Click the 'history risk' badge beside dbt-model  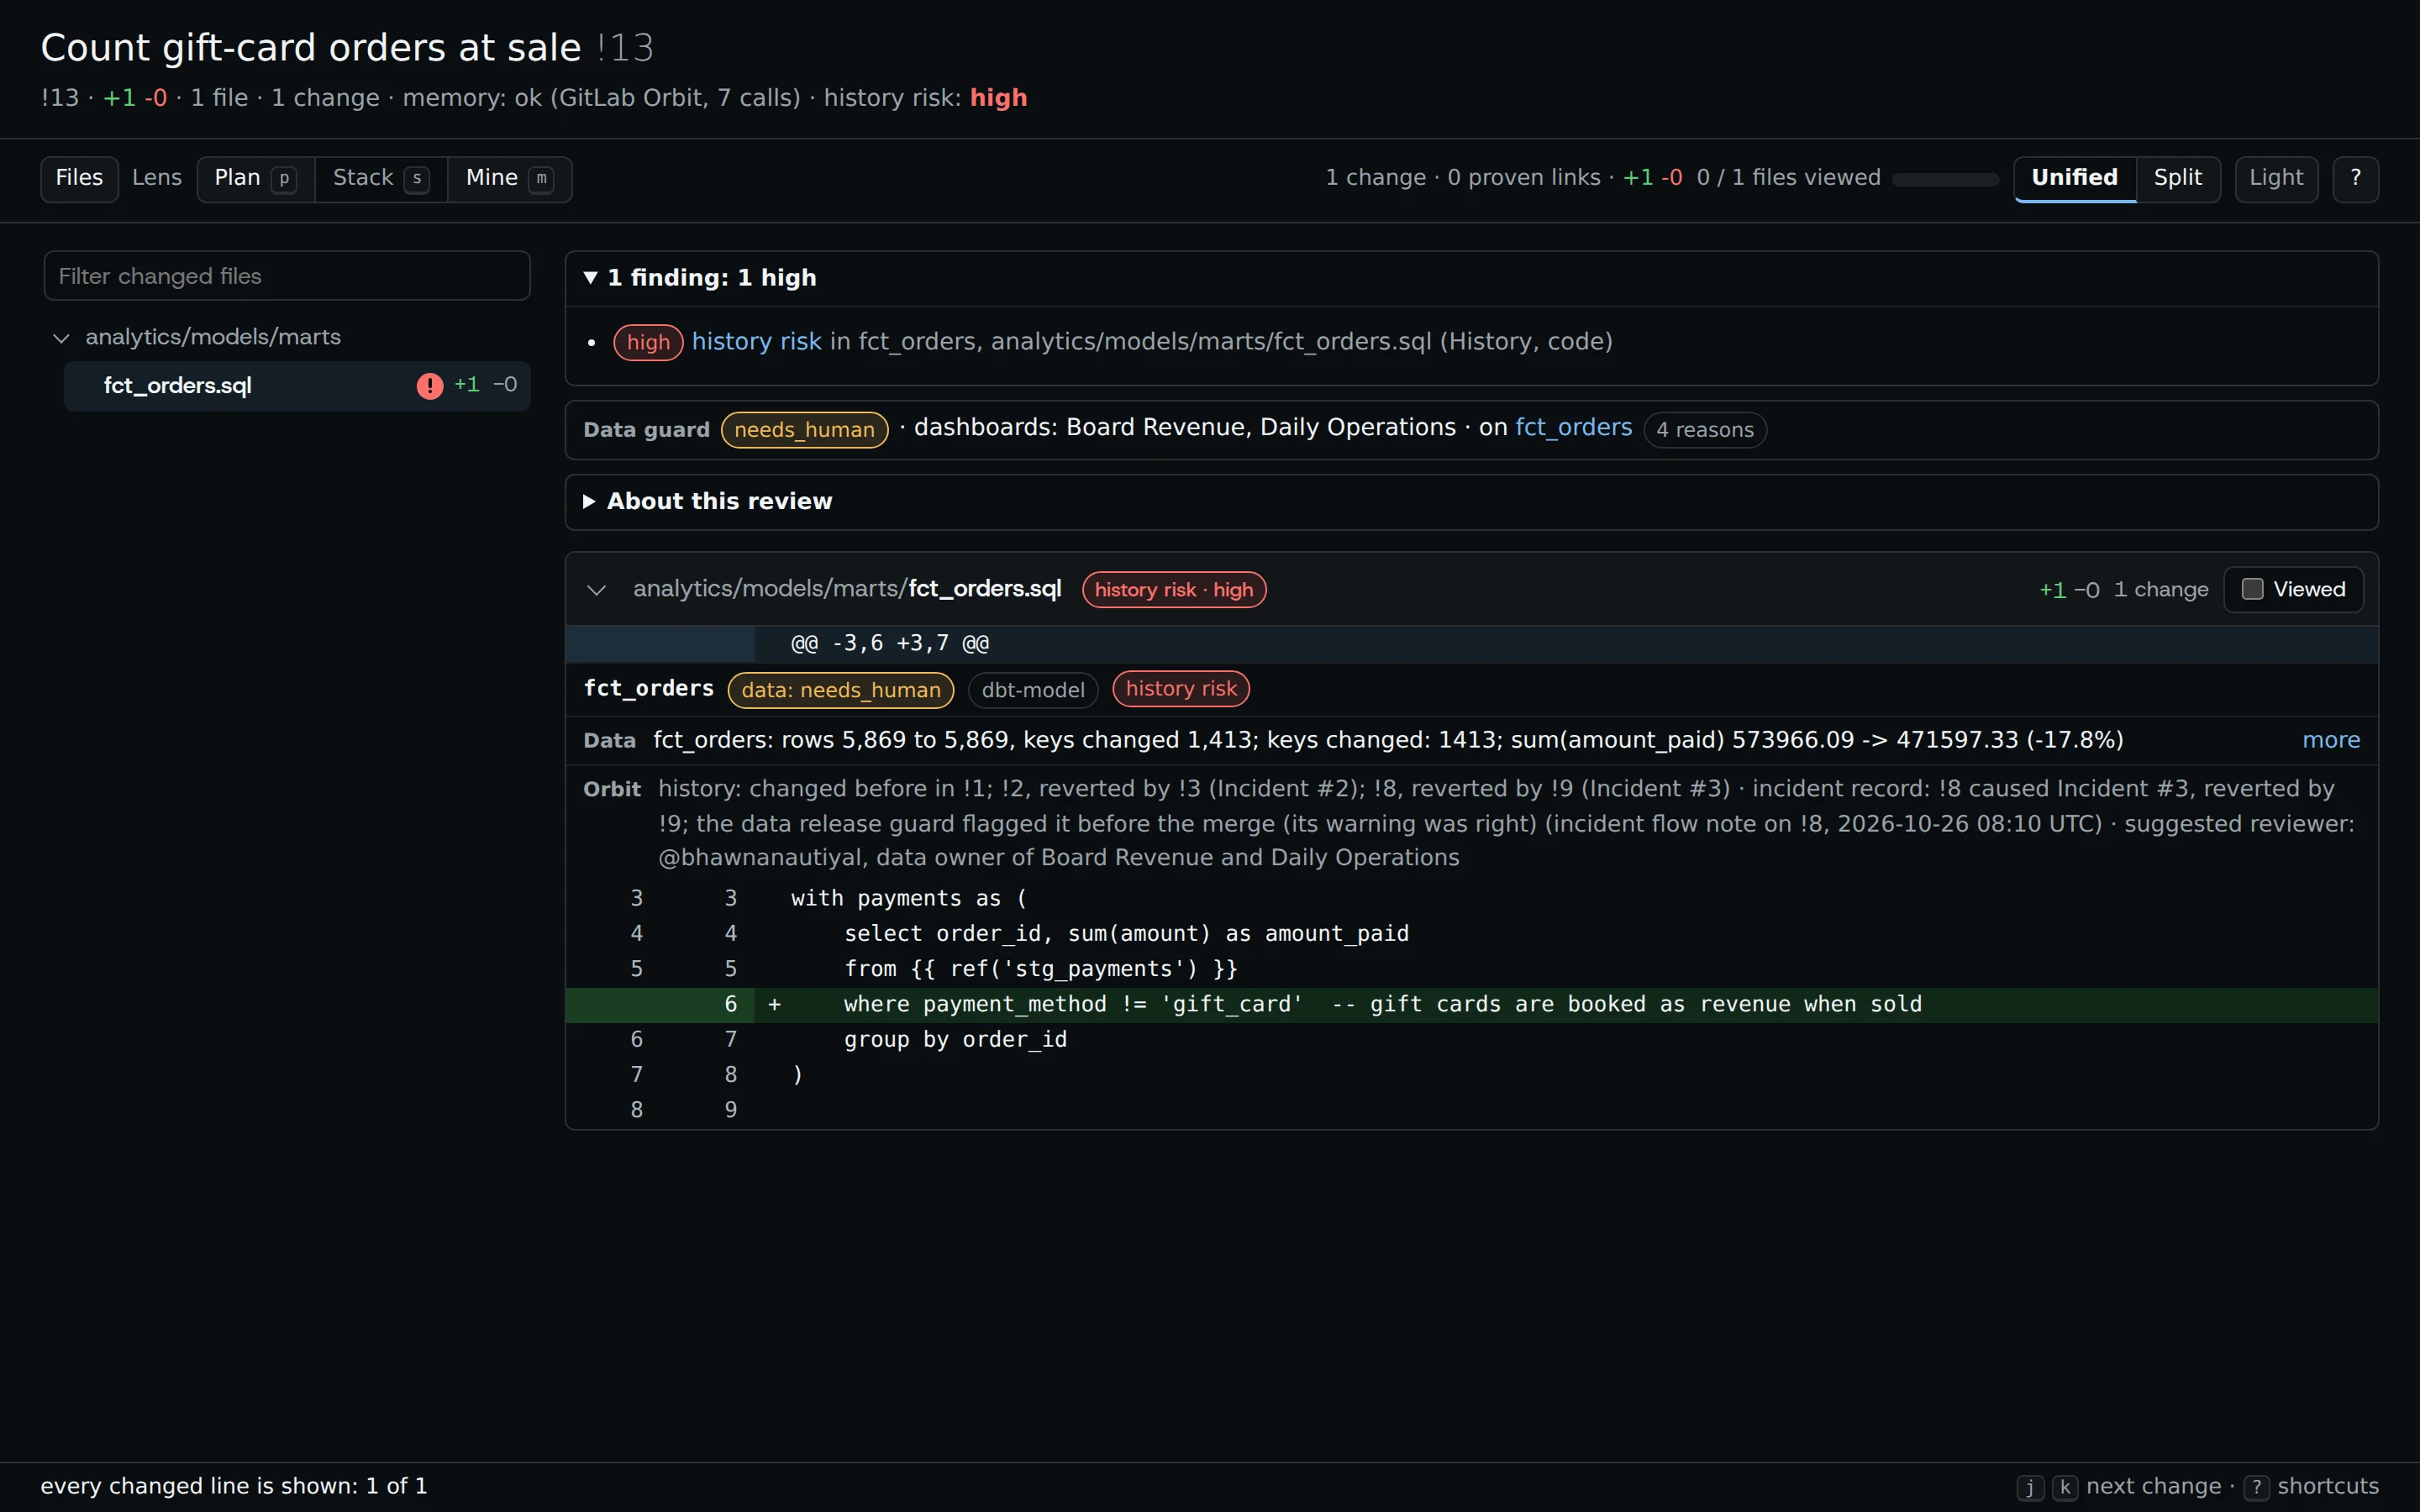point(1181,689)
